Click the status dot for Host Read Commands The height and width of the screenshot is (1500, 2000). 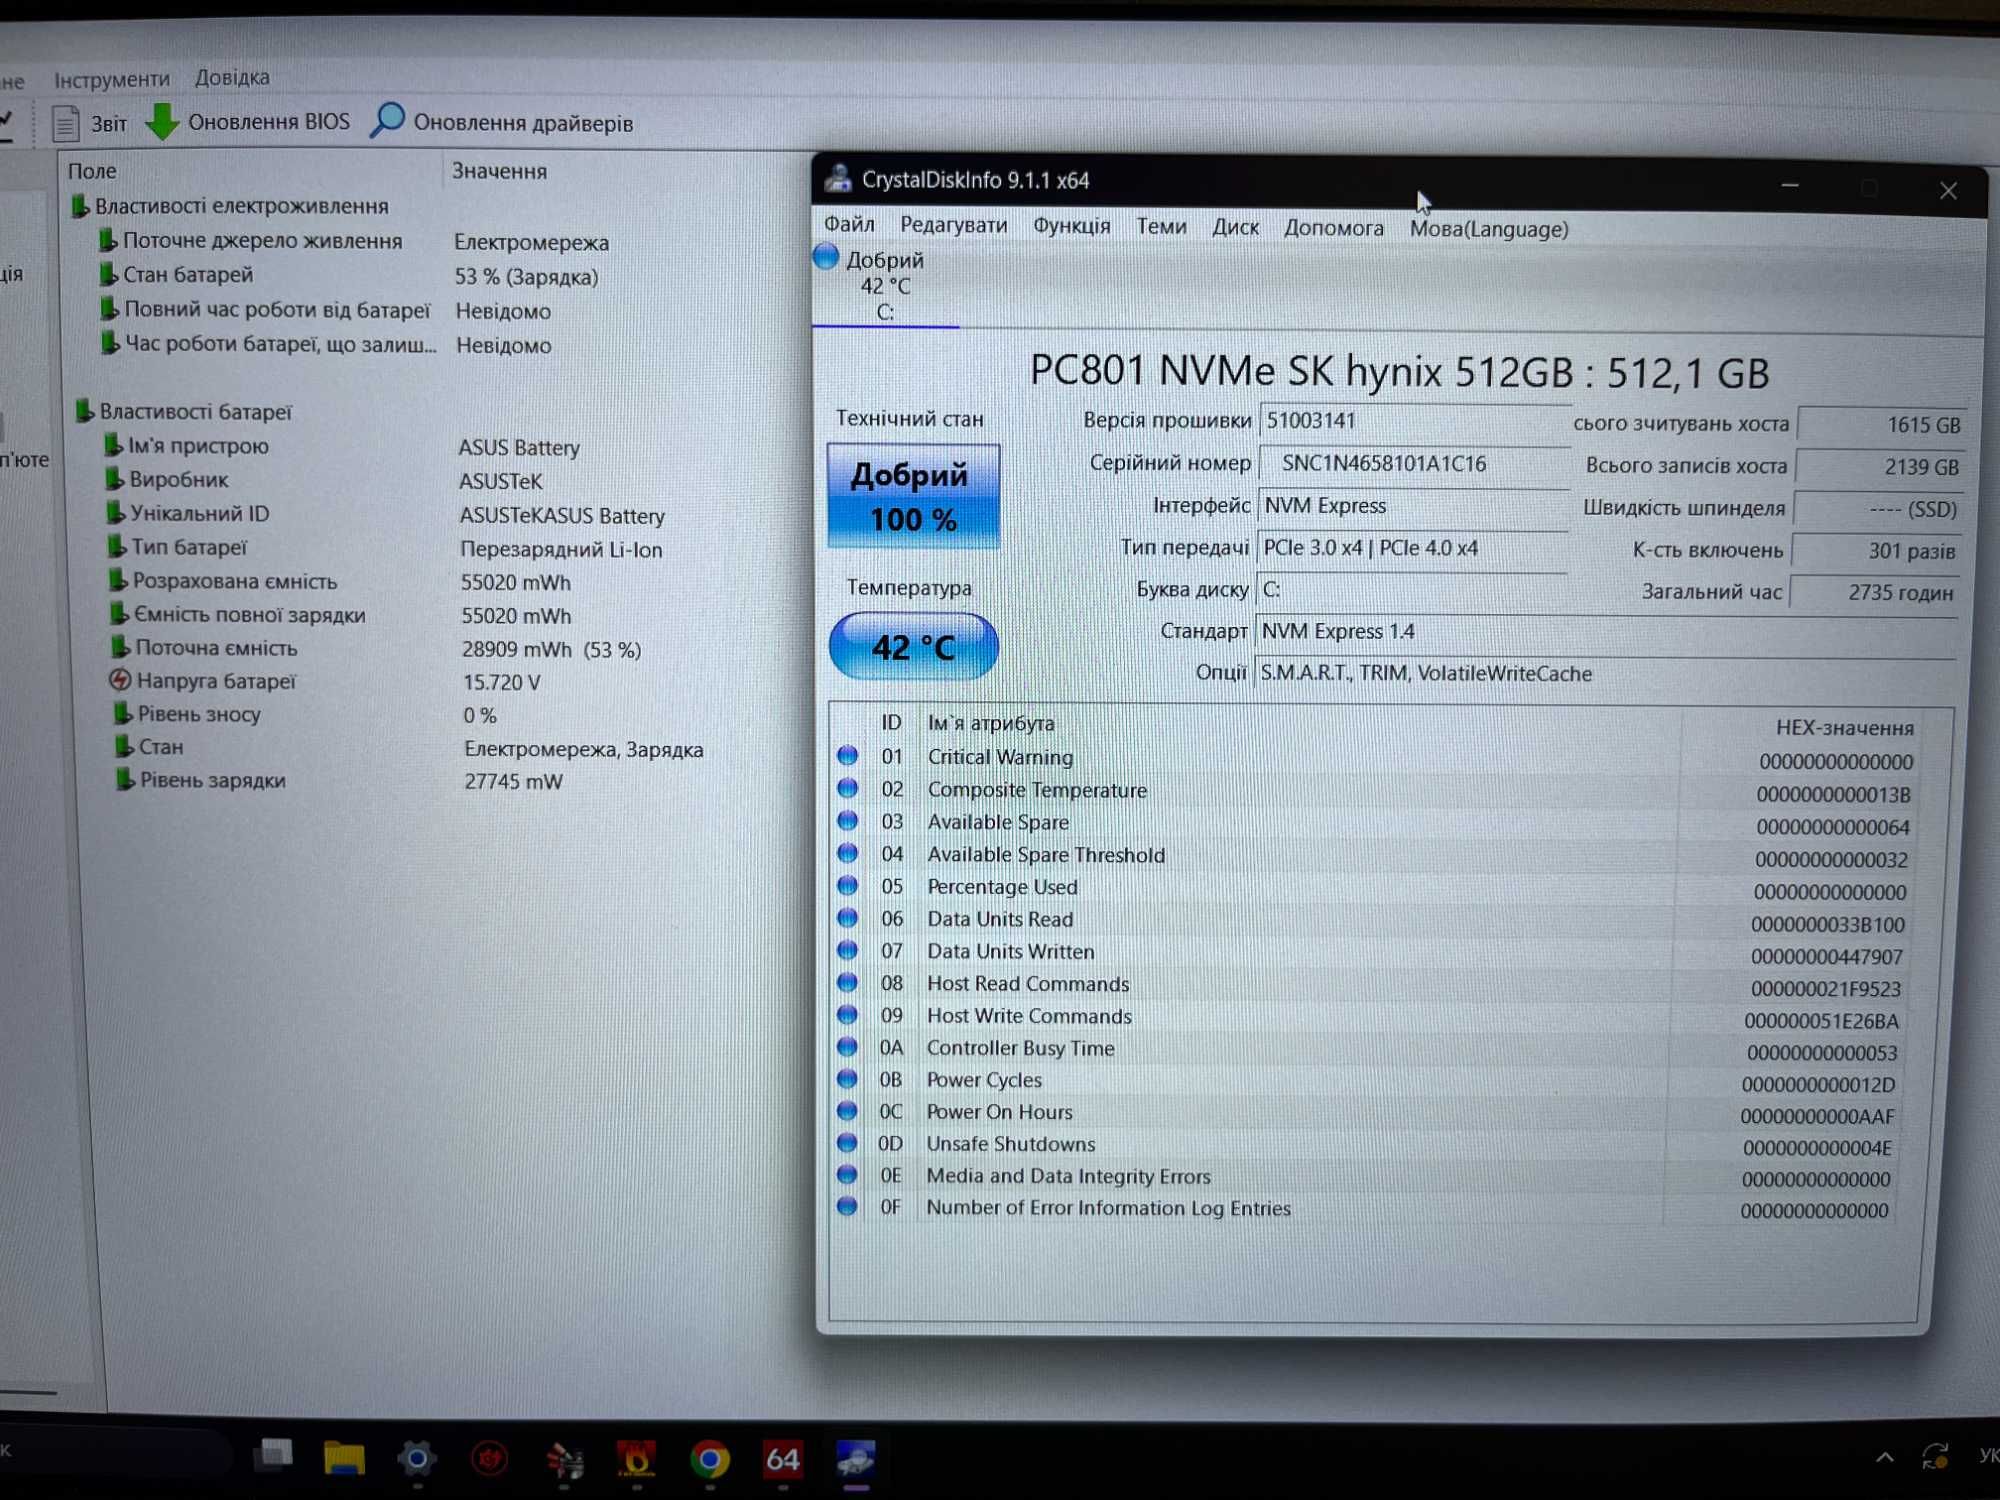pos(847,982)
